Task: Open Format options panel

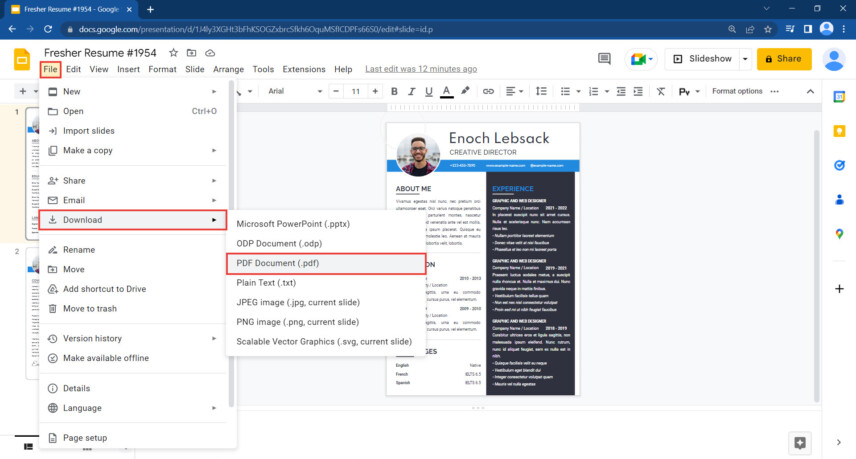Action: pos(737,91)
